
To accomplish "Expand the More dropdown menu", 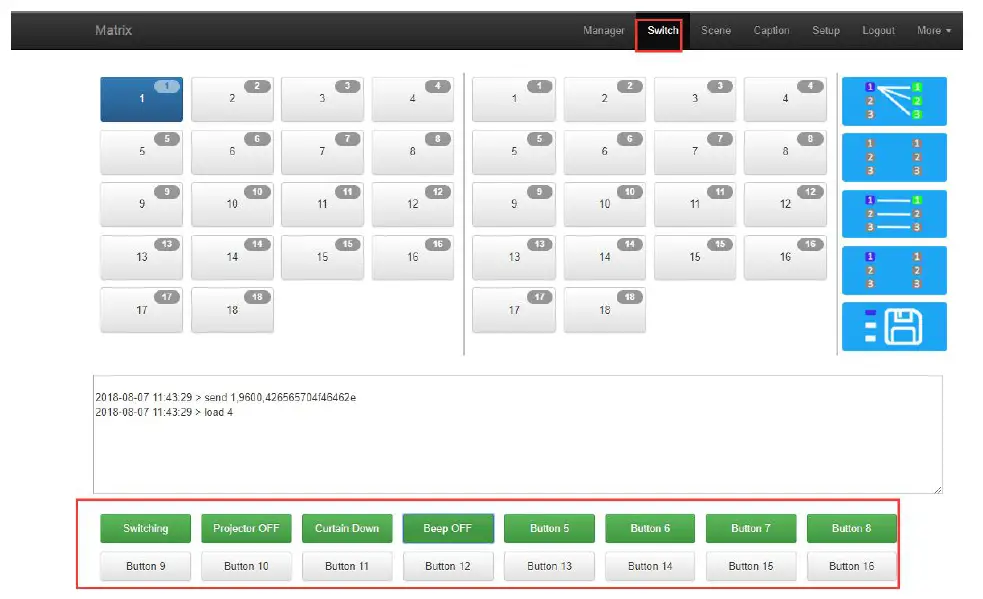I will pyautogui.click(x=933, y=30).
